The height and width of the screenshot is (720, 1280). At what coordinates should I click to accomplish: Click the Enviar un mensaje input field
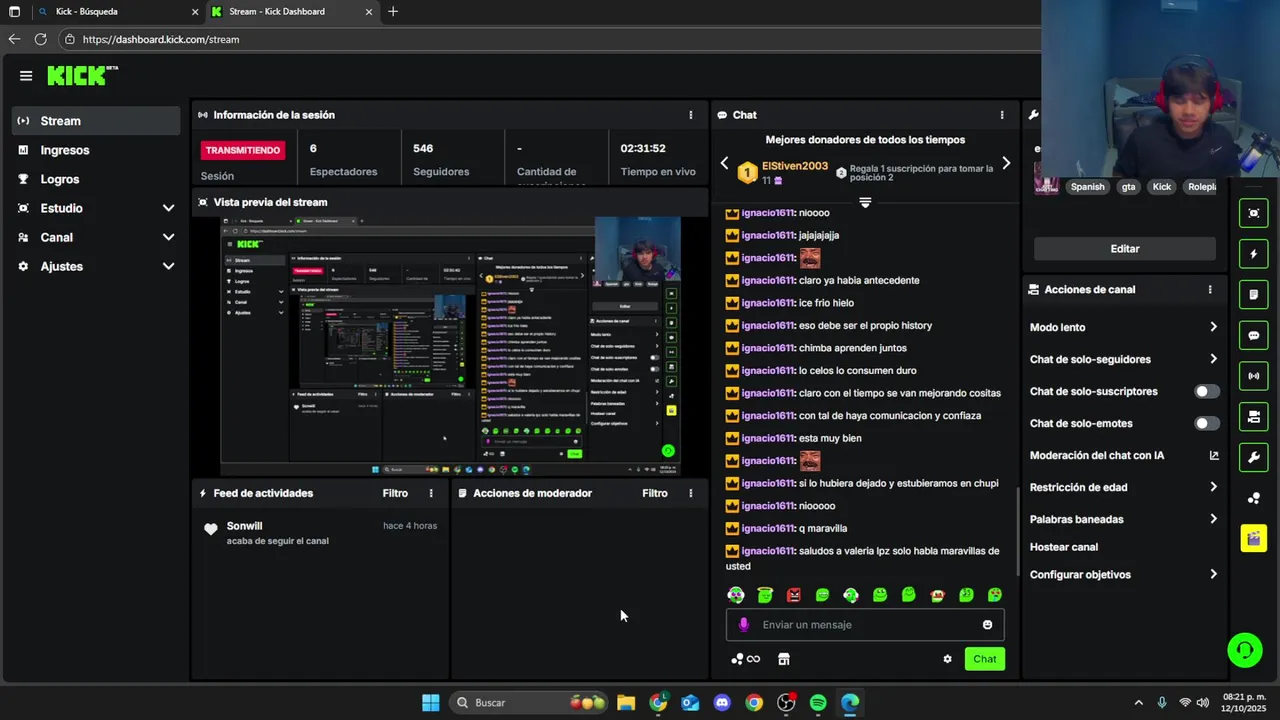[x=865, y=625]
